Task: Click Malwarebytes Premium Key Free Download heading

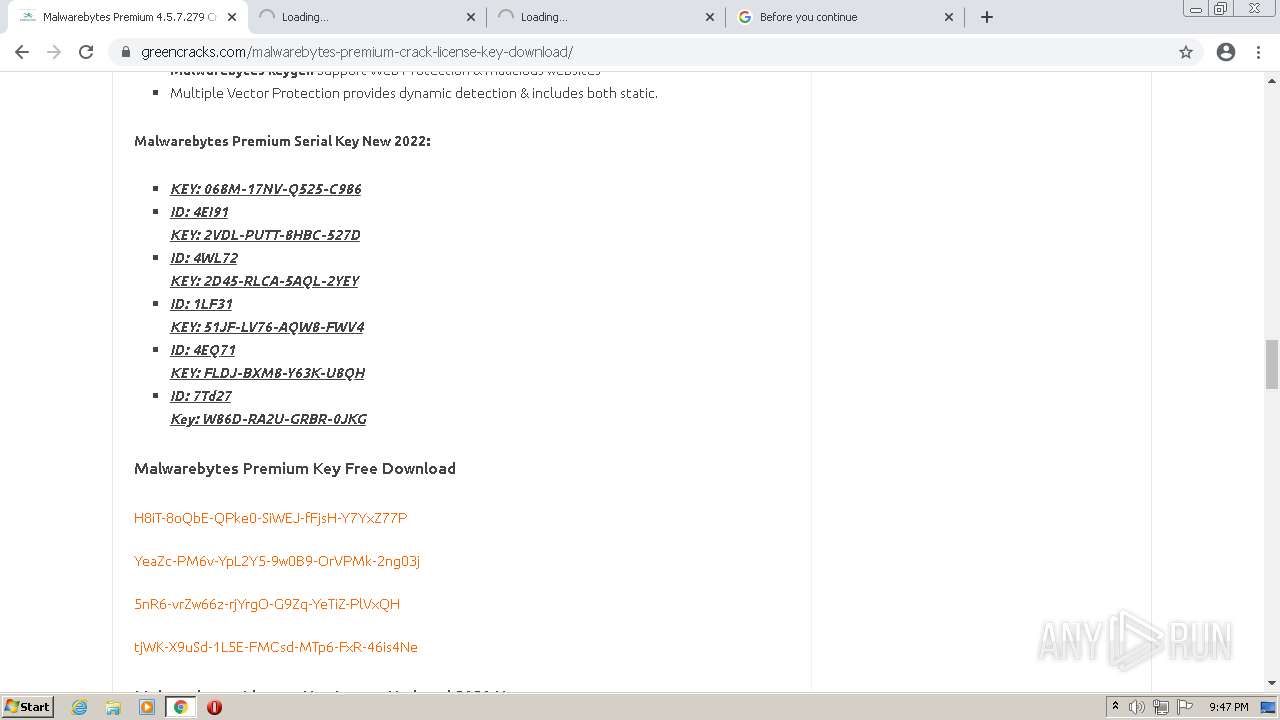Action: 295,468
